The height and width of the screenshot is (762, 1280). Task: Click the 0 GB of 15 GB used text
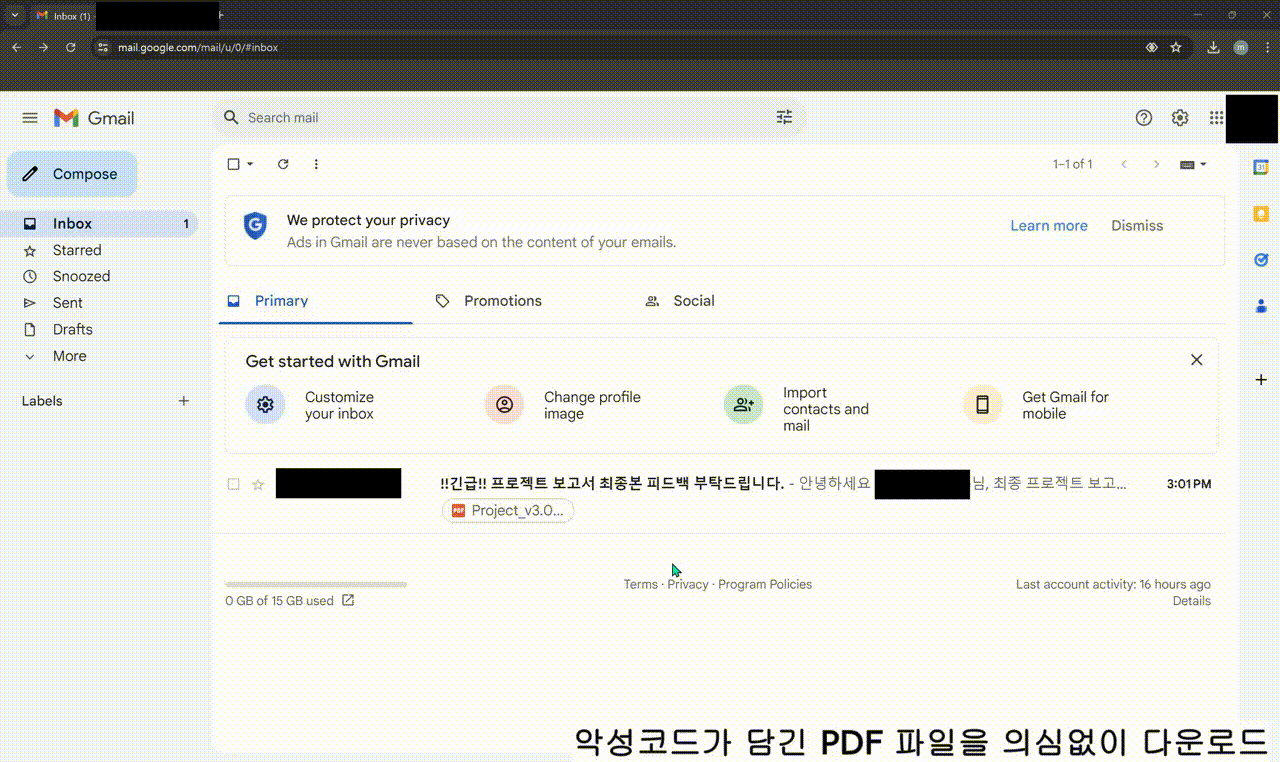(x=279, y=601)
